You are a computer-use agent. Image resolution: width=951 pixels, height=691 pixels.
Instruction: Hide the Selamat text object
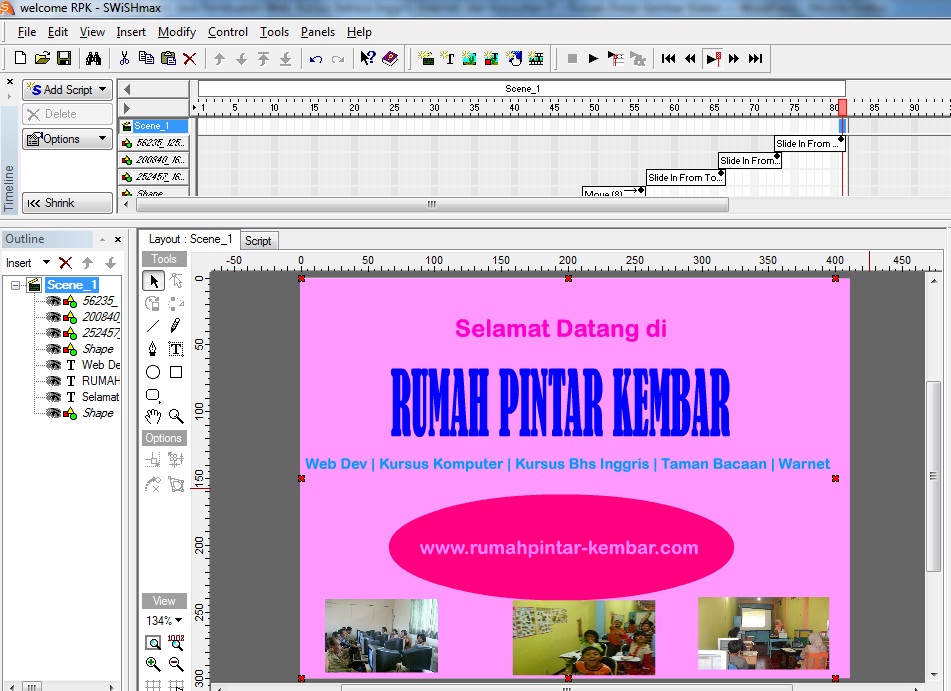tap(54, 397)
